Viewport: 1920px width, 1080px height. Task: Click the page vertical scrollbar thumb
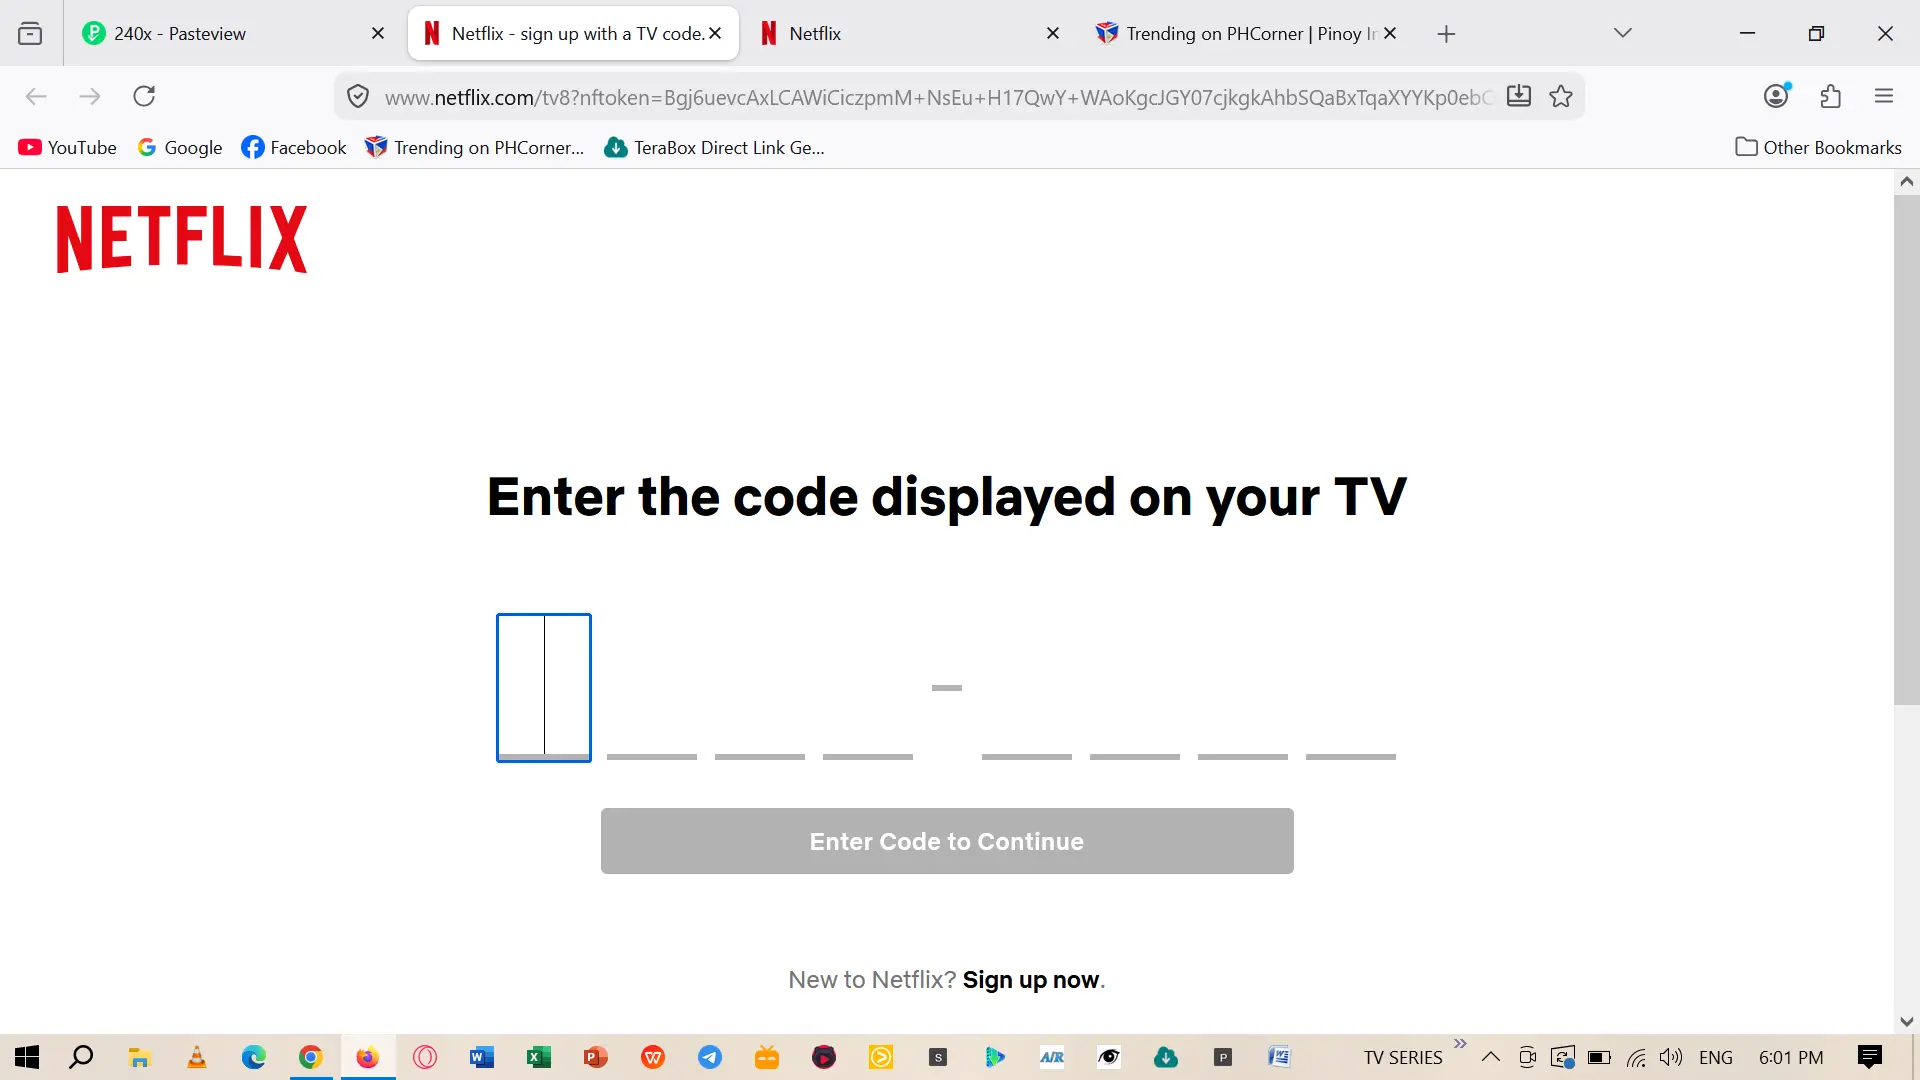(1906, 450)
